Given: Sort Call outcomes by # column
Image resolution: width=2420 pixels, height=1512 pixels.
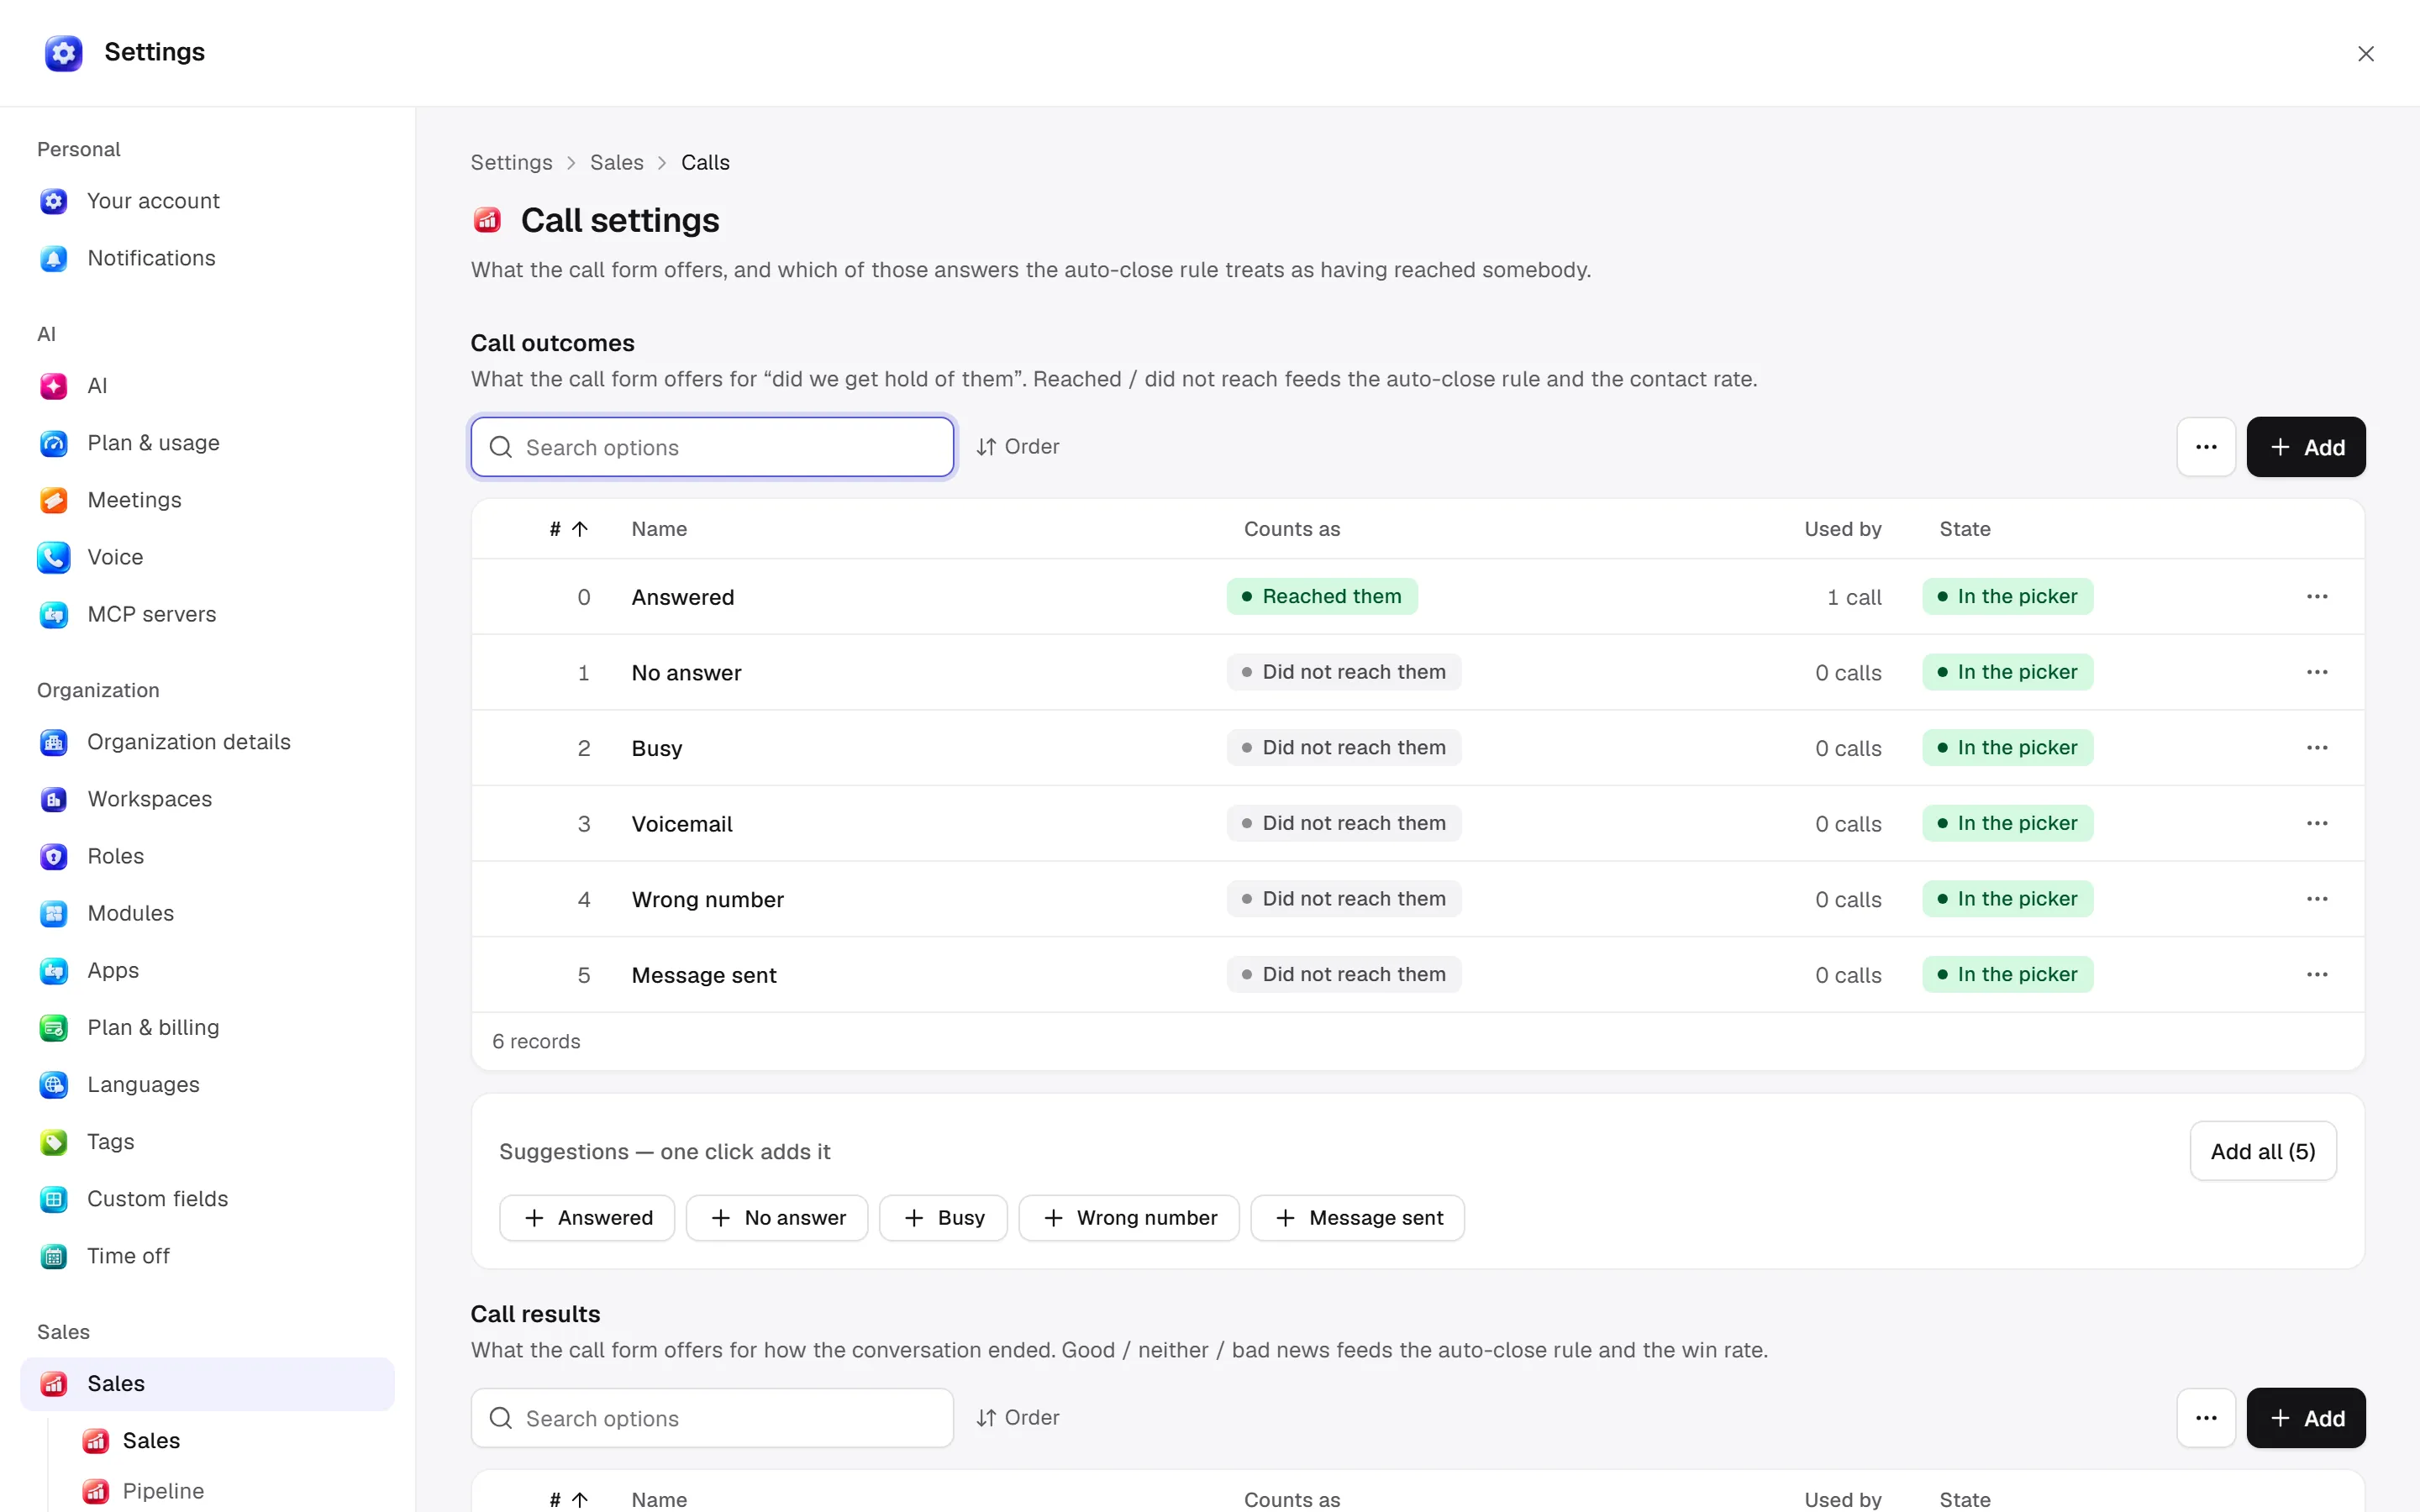Looking at the screenshot, I should 568,529.
